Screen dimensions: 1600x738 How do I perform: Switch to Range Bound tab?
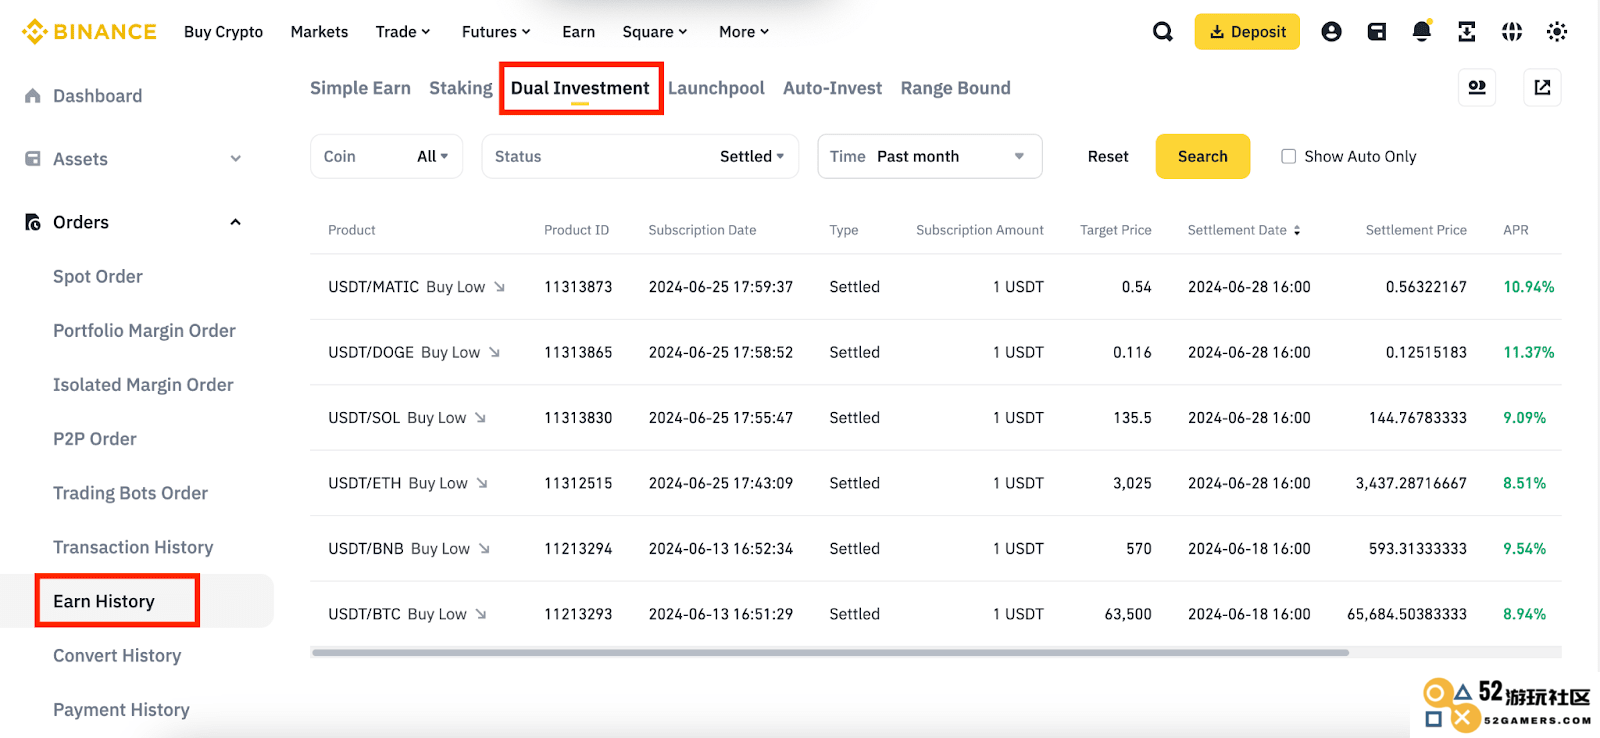955,88
